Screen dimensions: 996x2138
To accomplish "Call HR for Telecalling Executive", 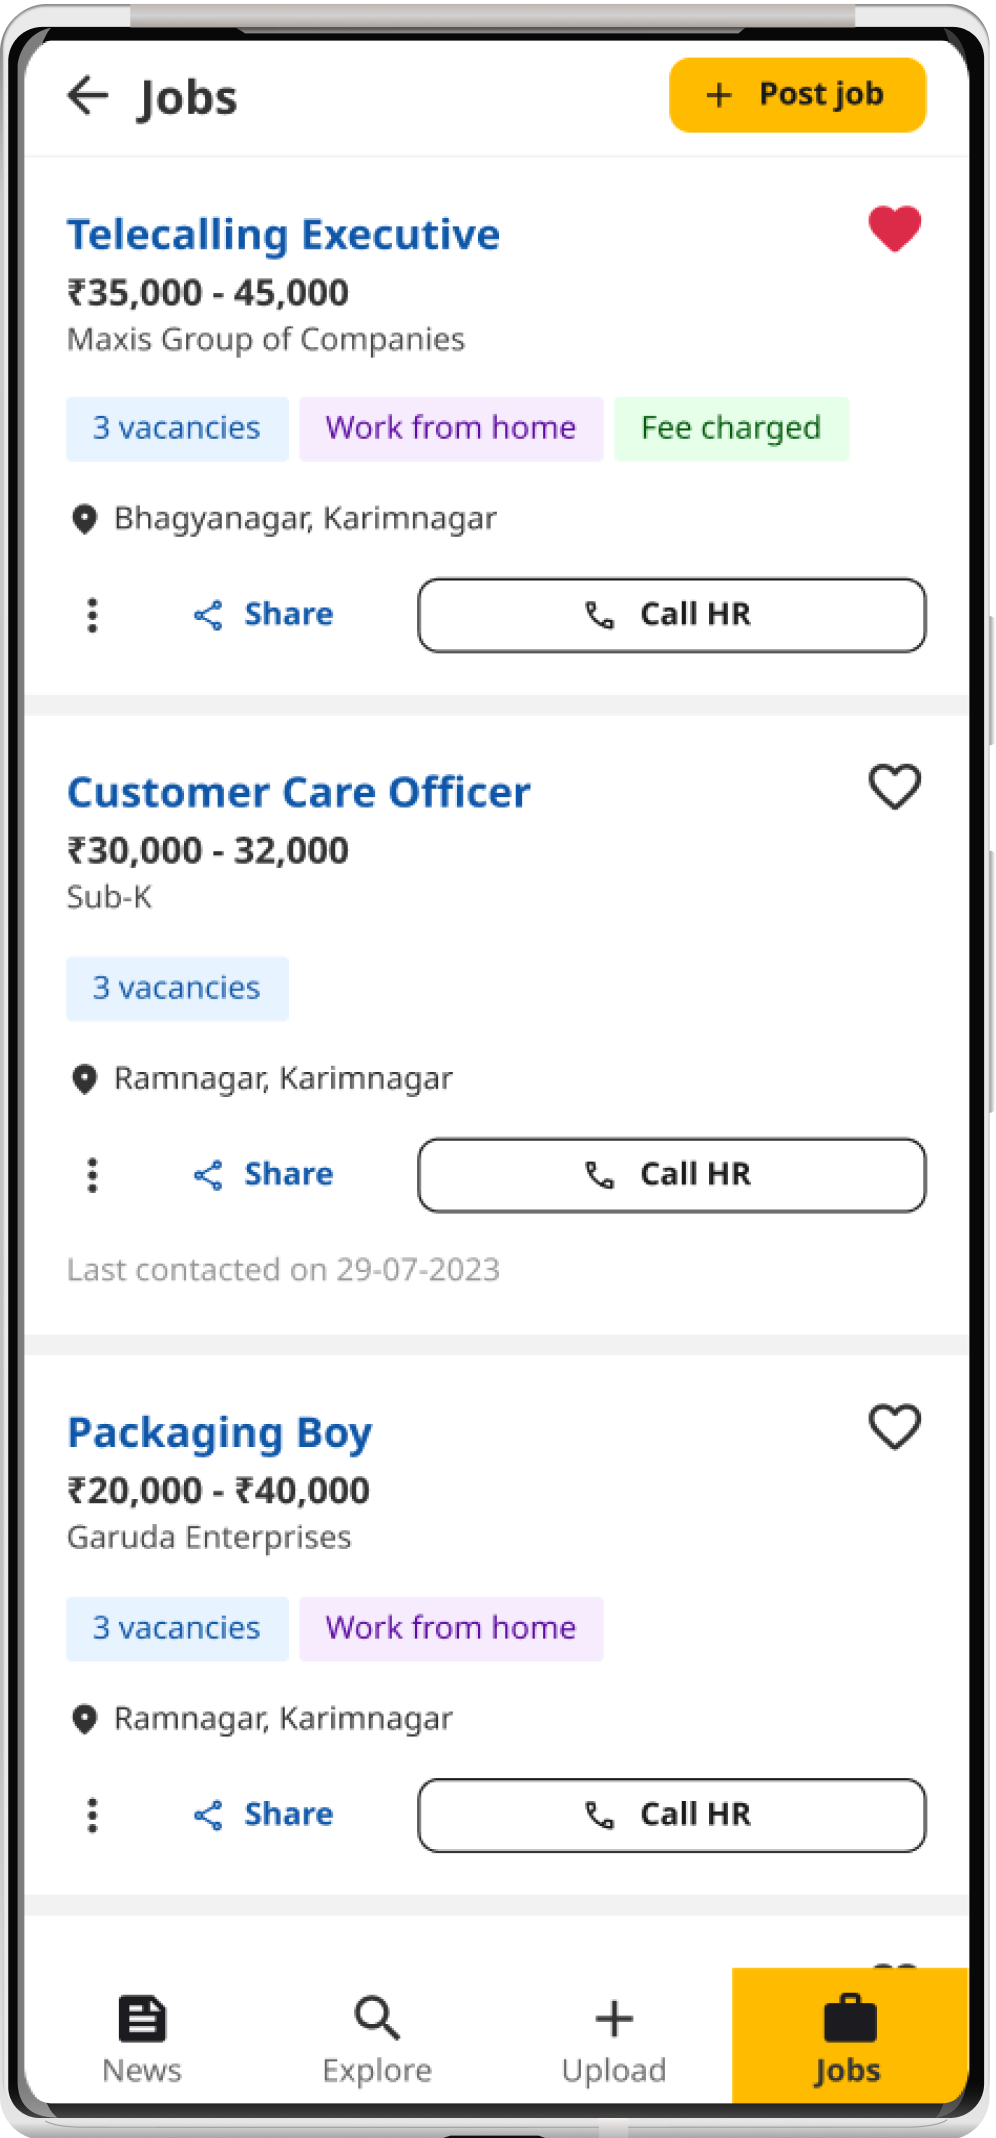I will coord(672,615).
